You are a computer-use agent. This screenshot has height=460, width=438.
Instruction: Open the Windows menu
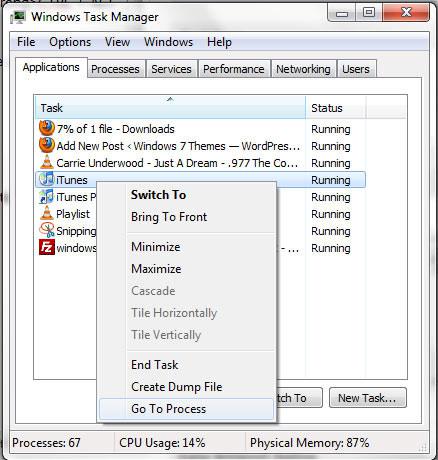click(168, 42)
